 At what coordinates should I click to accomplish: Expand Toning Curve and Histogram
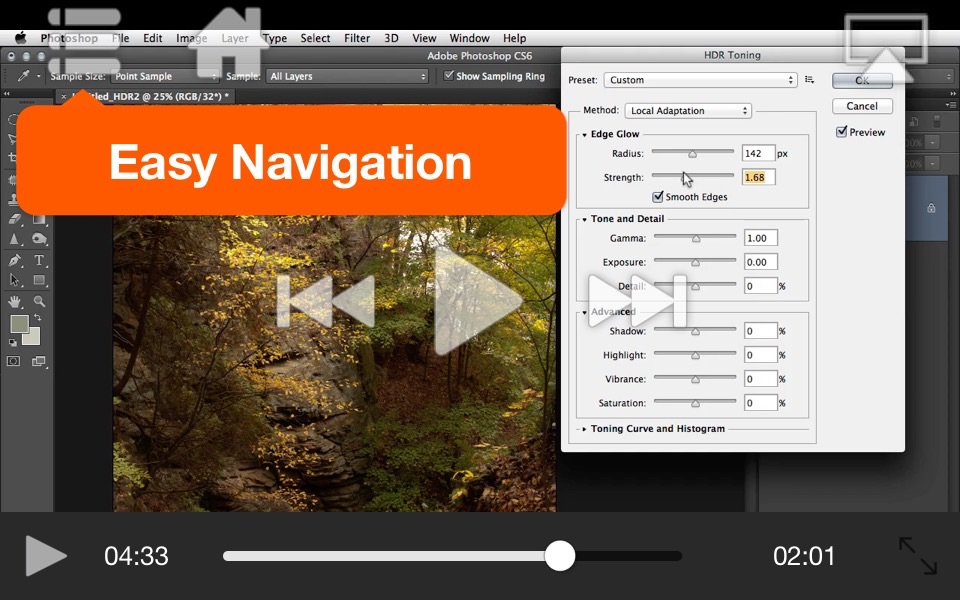tap(585, 429)
